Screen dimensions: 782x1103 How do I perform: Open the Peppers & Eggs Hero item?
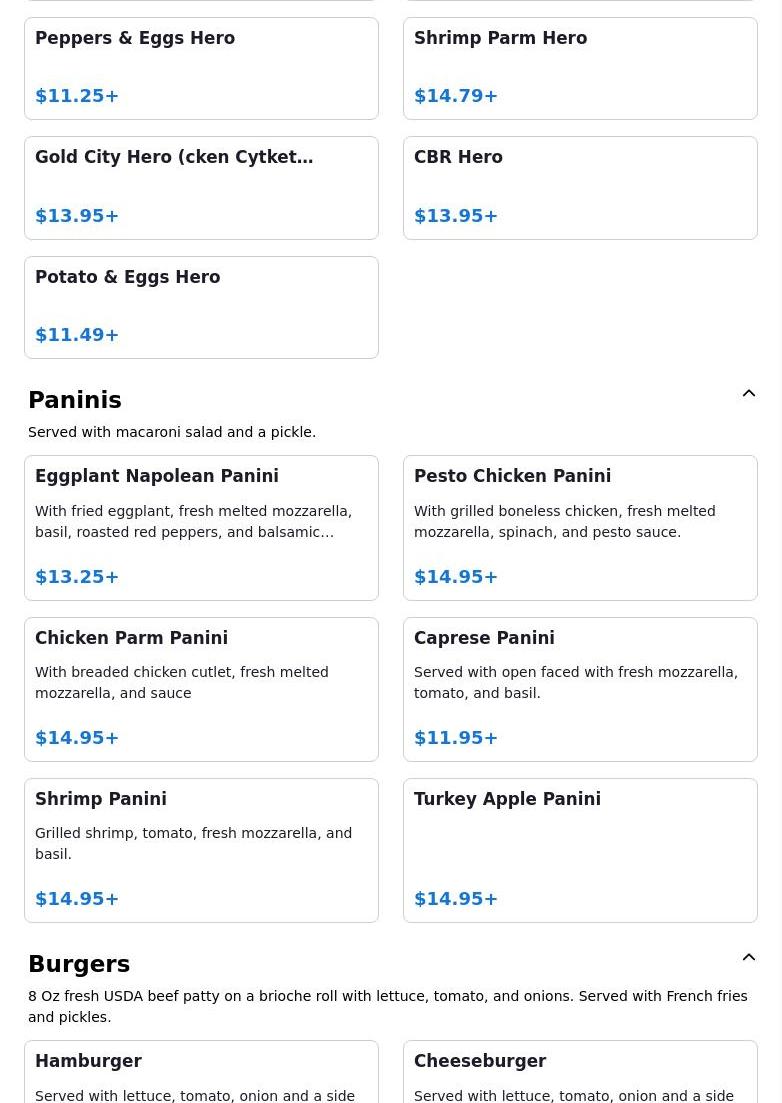click(x=201, y=68)
